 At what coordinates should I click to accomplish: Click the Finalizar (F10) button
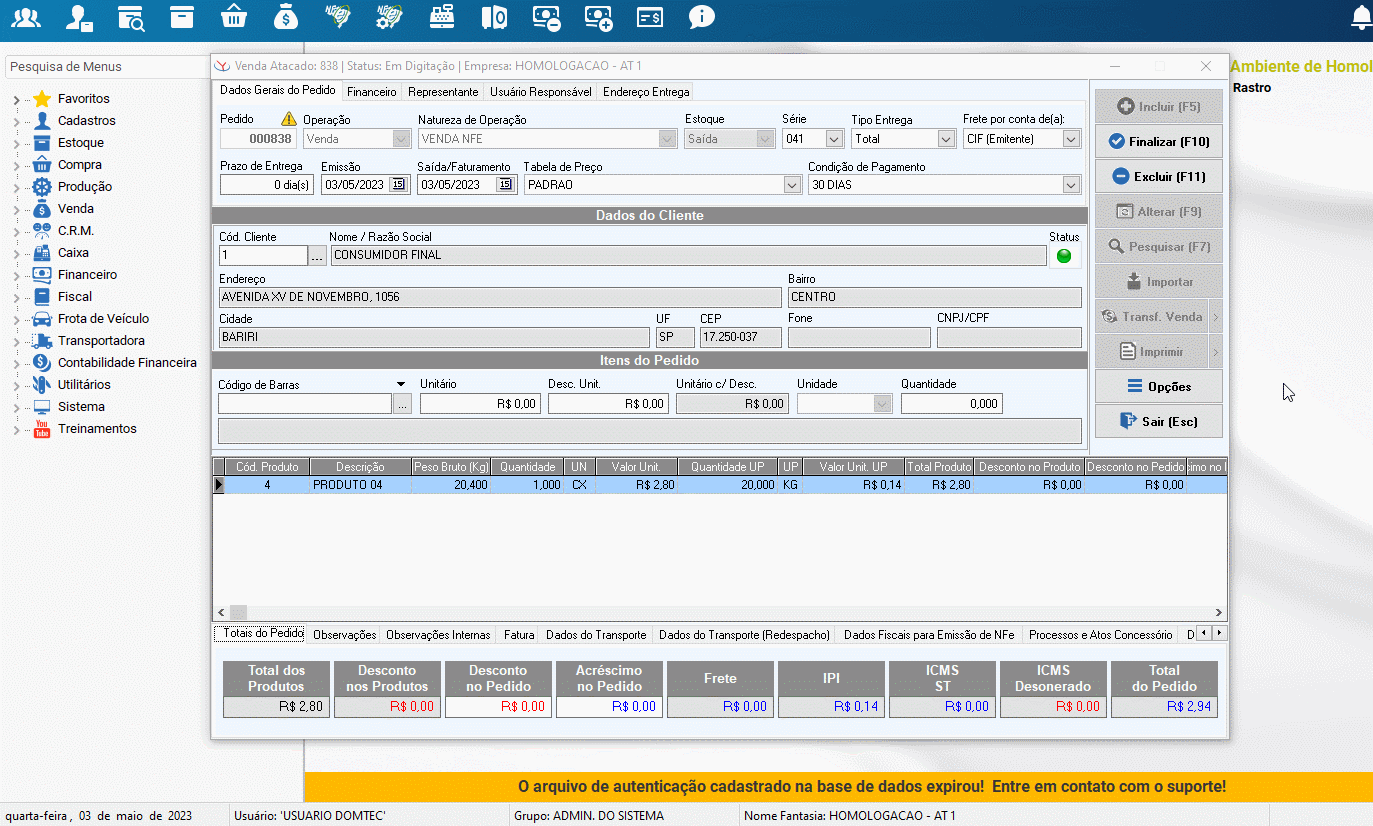click(x=1159, y=142)
